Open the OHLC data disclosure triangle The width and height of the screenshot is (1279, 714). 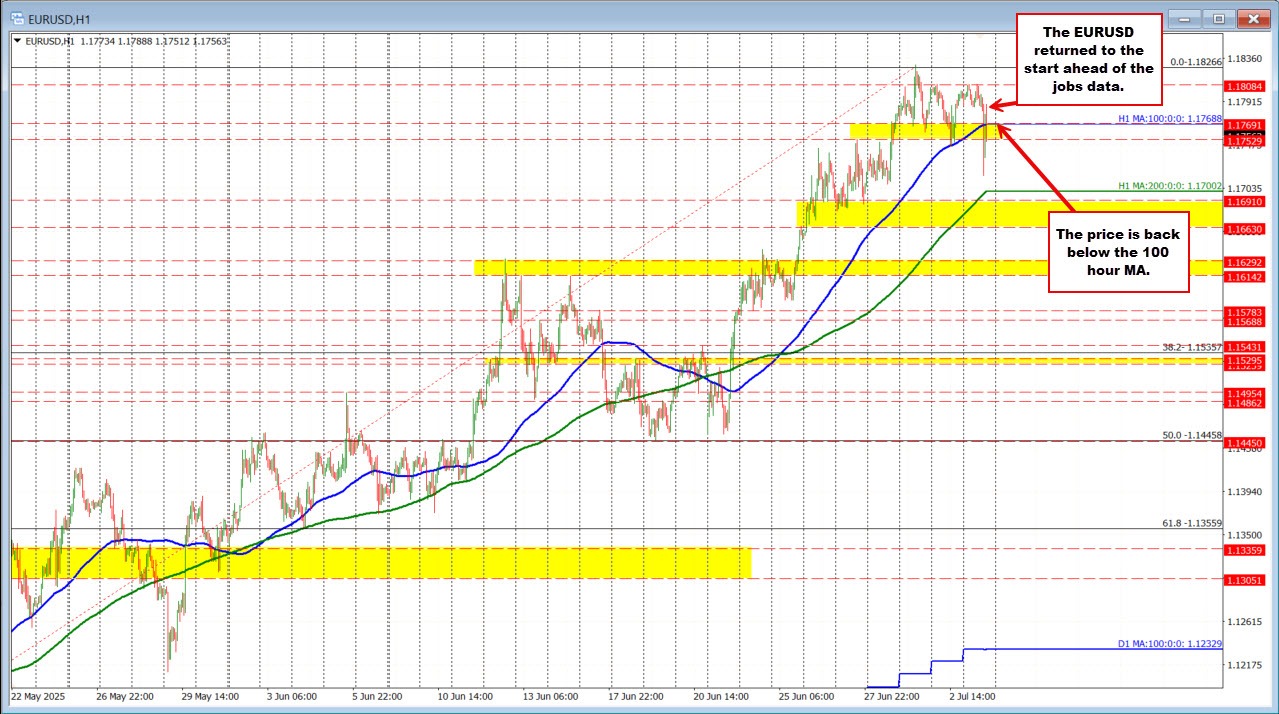click(17, 41)
